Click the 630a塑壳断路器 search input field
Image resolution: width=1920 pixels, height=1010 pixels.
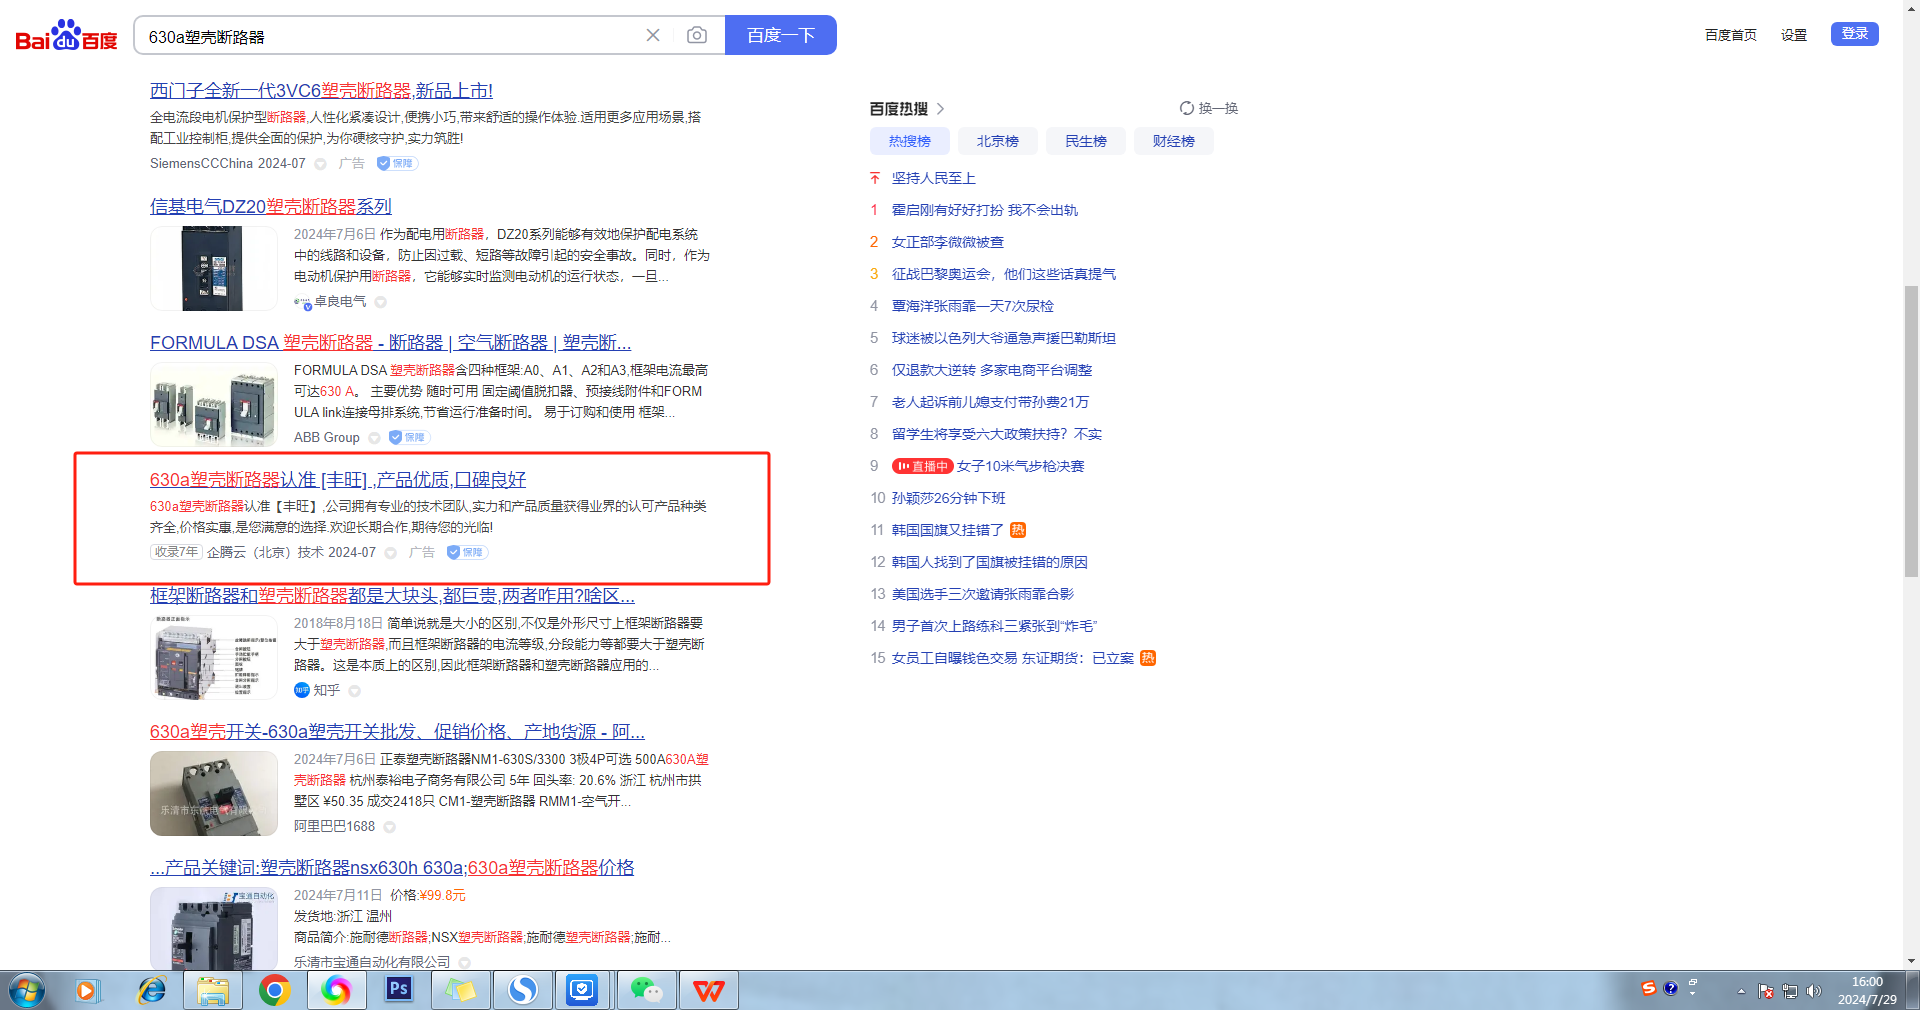tap(390, 36)
